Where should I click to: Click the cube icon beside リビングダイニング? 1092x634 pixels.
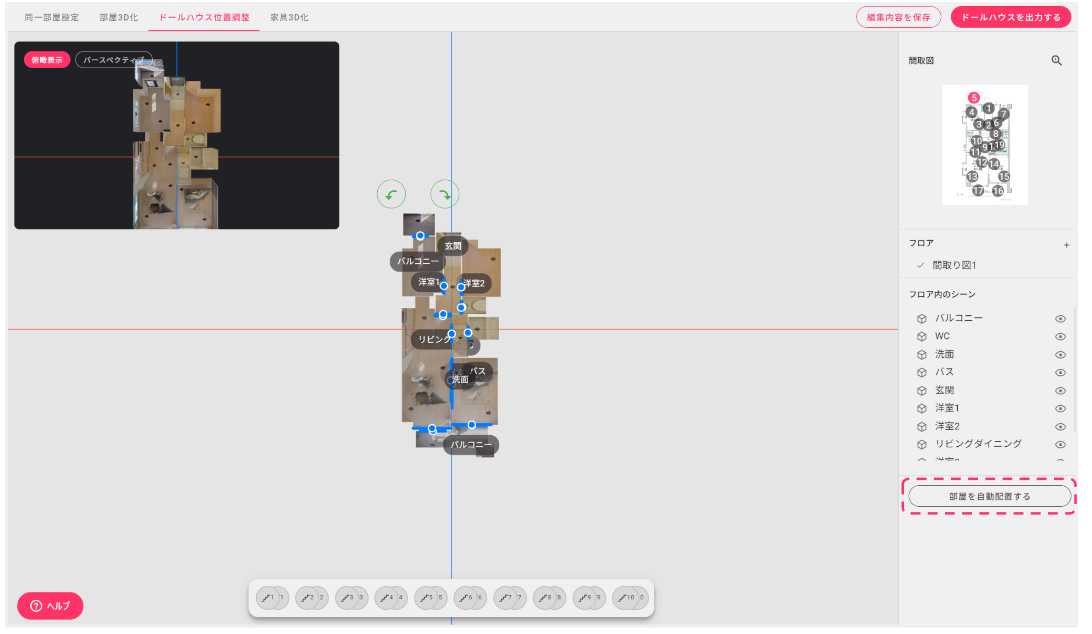[x=921, y=444]
